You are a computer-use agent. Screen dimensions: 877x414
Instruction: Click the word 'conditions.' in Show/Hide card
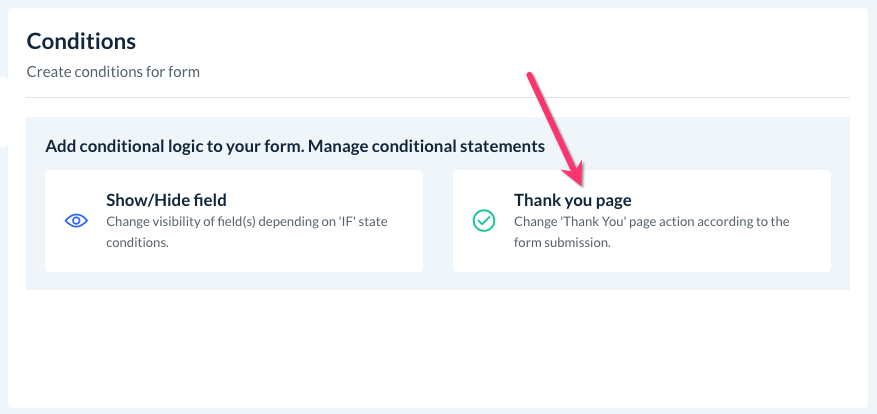(x=137, y=241)
